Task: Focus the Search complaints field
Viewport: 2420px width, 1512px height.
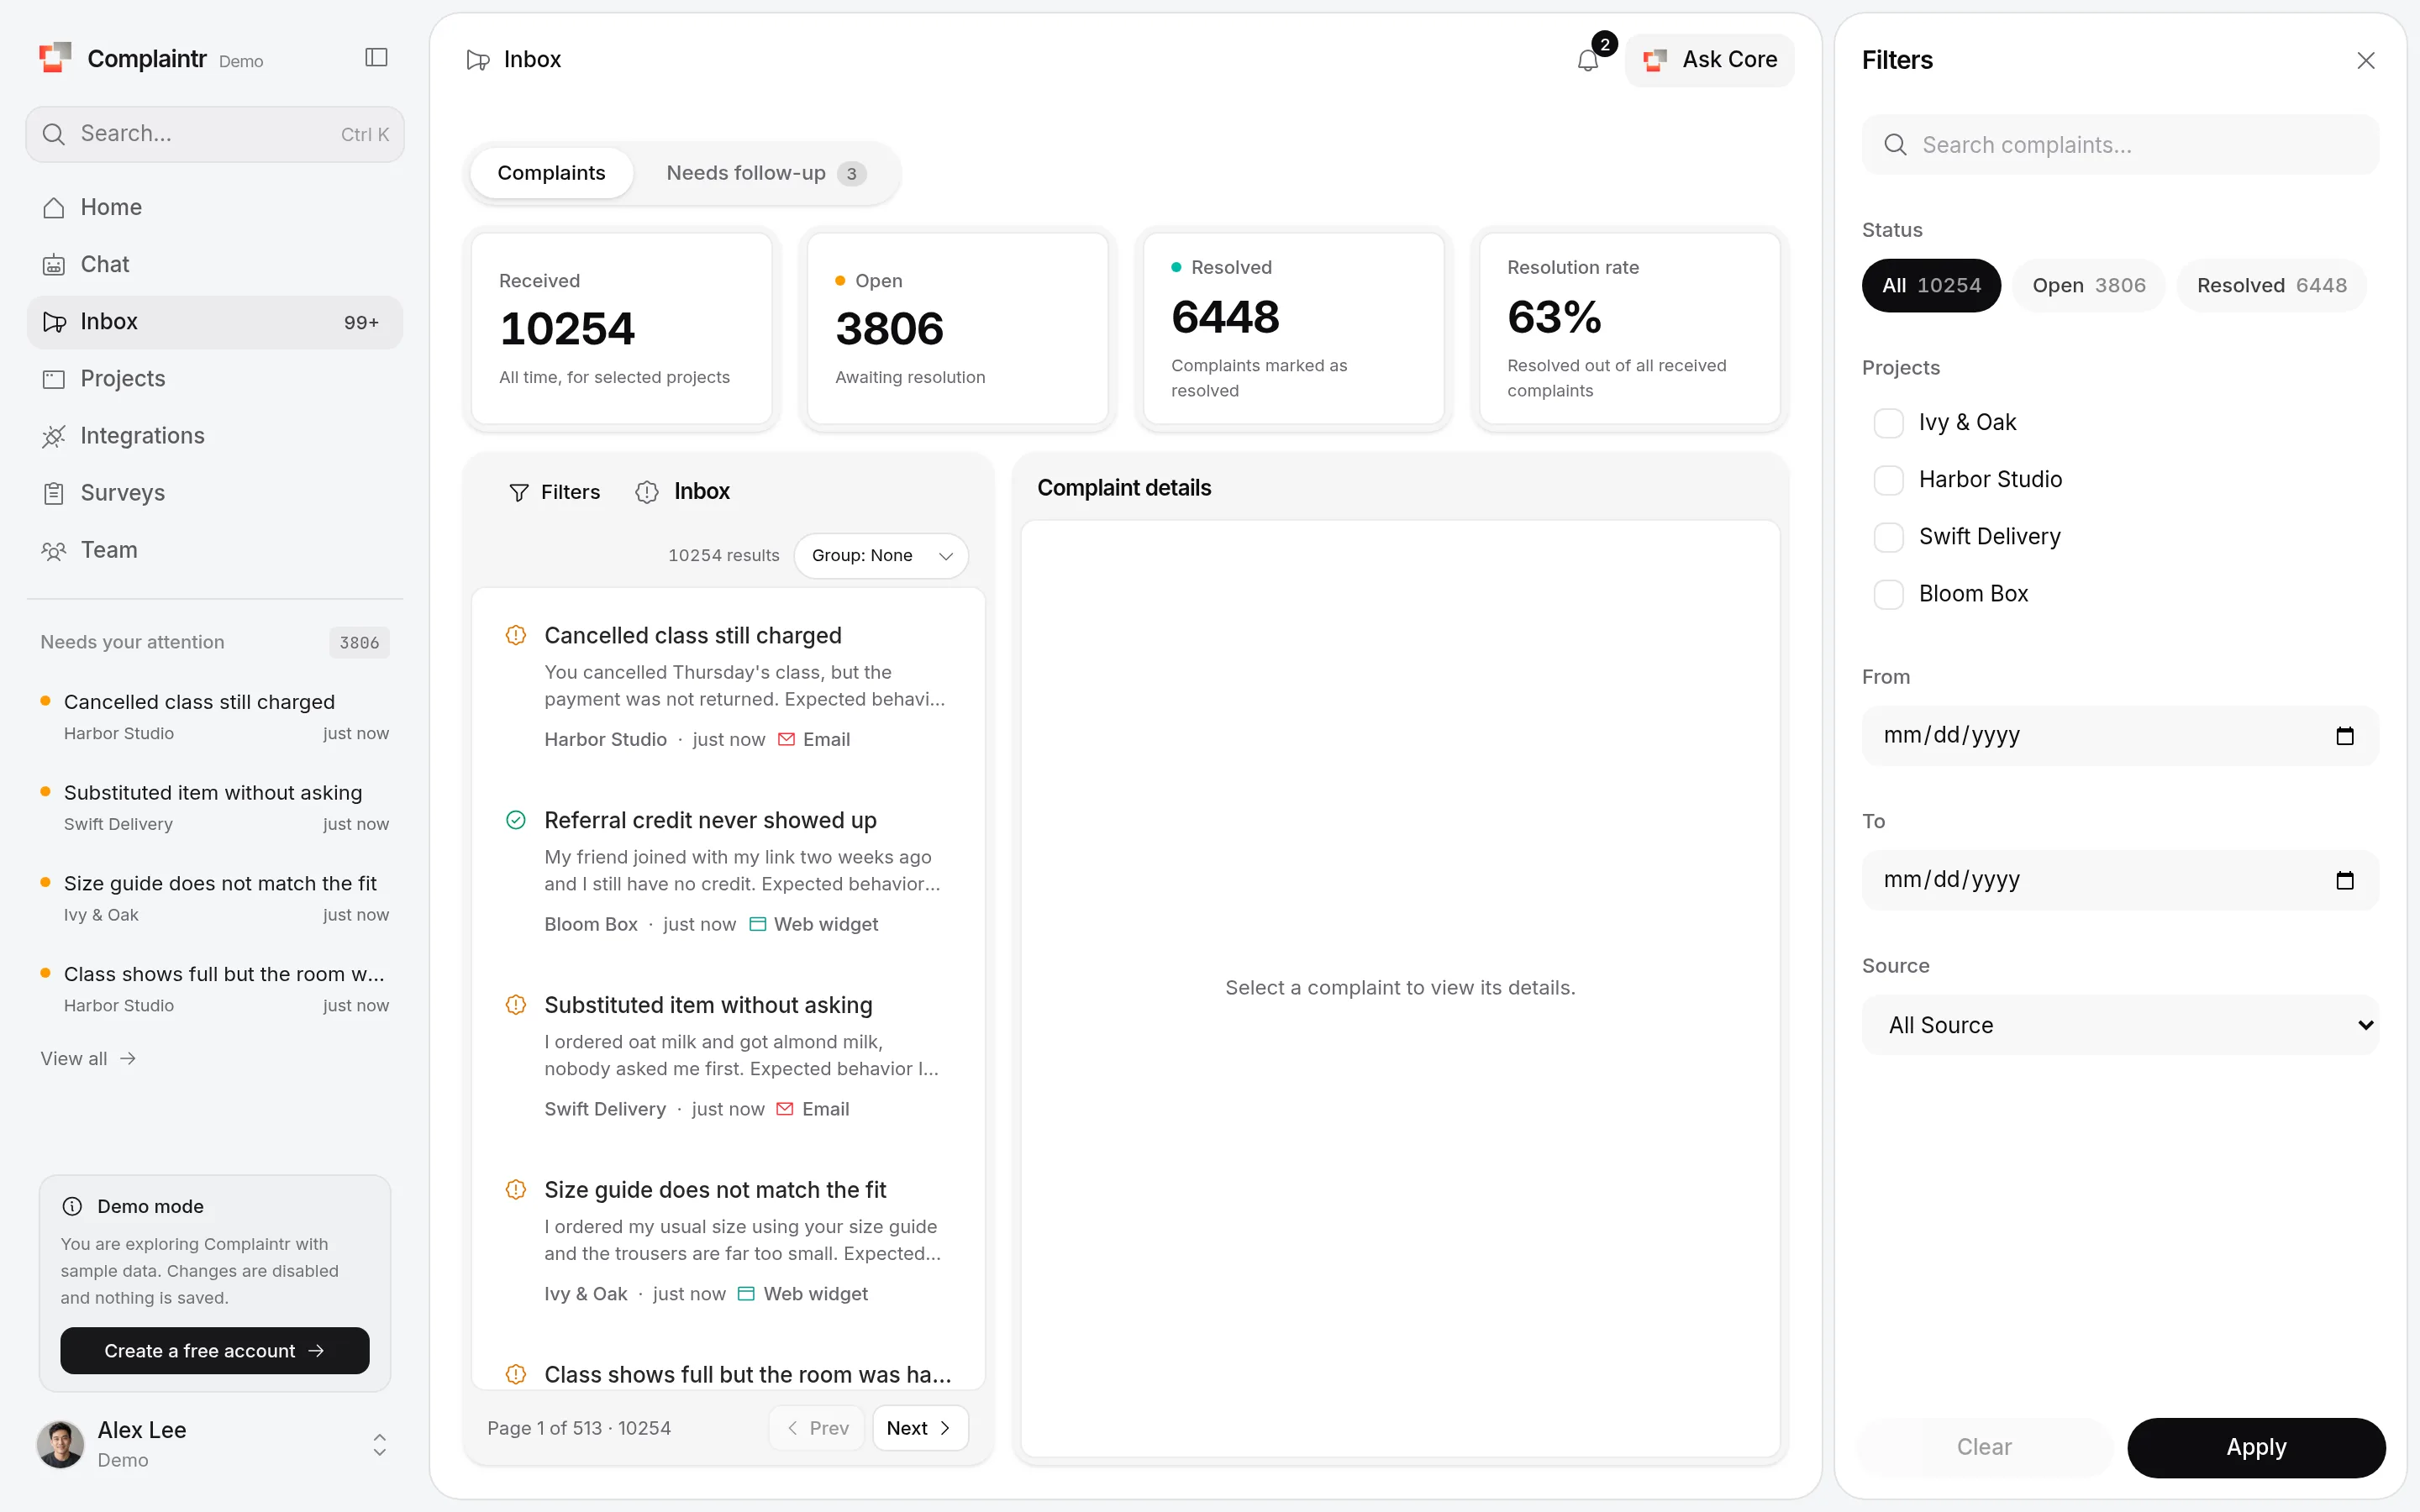Action: point(2120,145)
